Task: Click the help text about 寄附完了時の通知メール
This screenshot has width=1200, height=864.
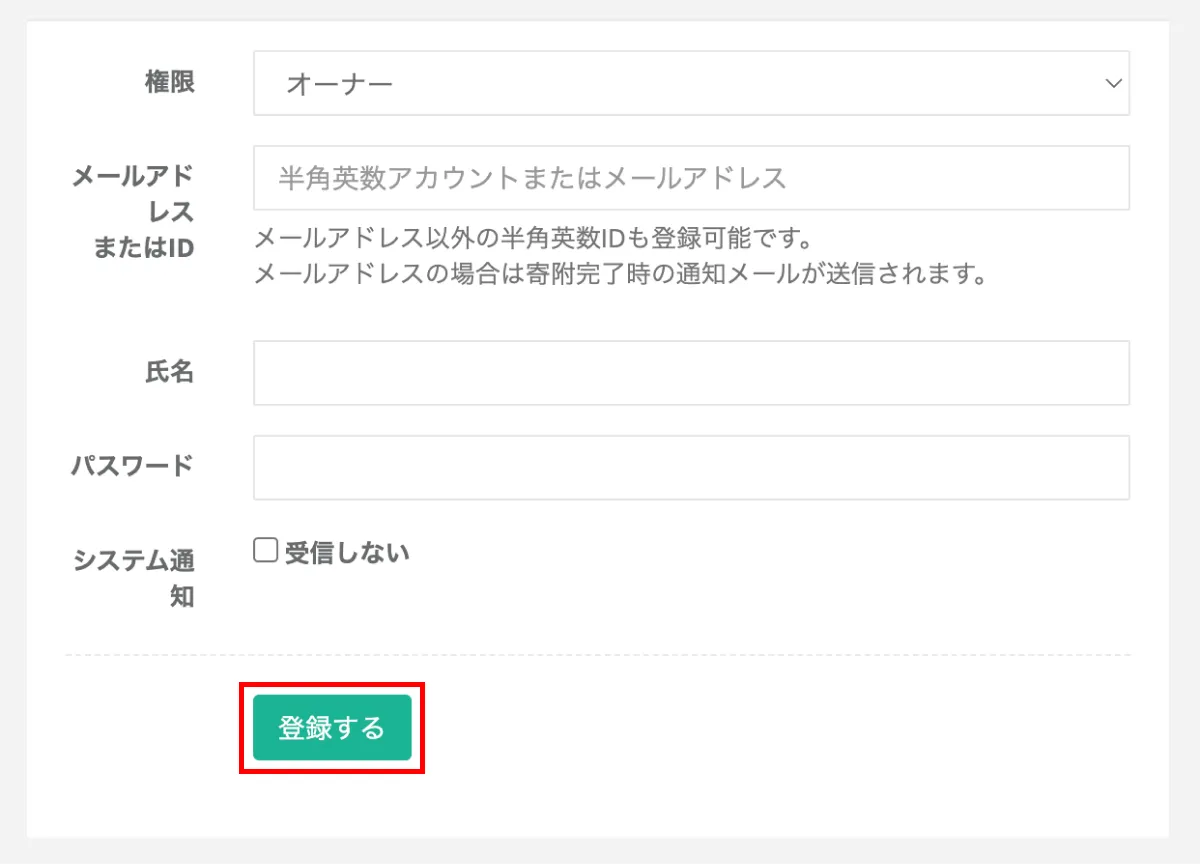Action: pyautogui.click(x=620, y=273)
